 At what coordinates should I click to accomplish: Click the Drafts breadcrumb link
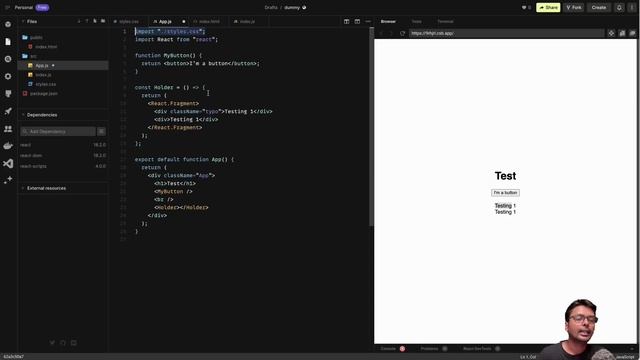(x=271, y=7)
